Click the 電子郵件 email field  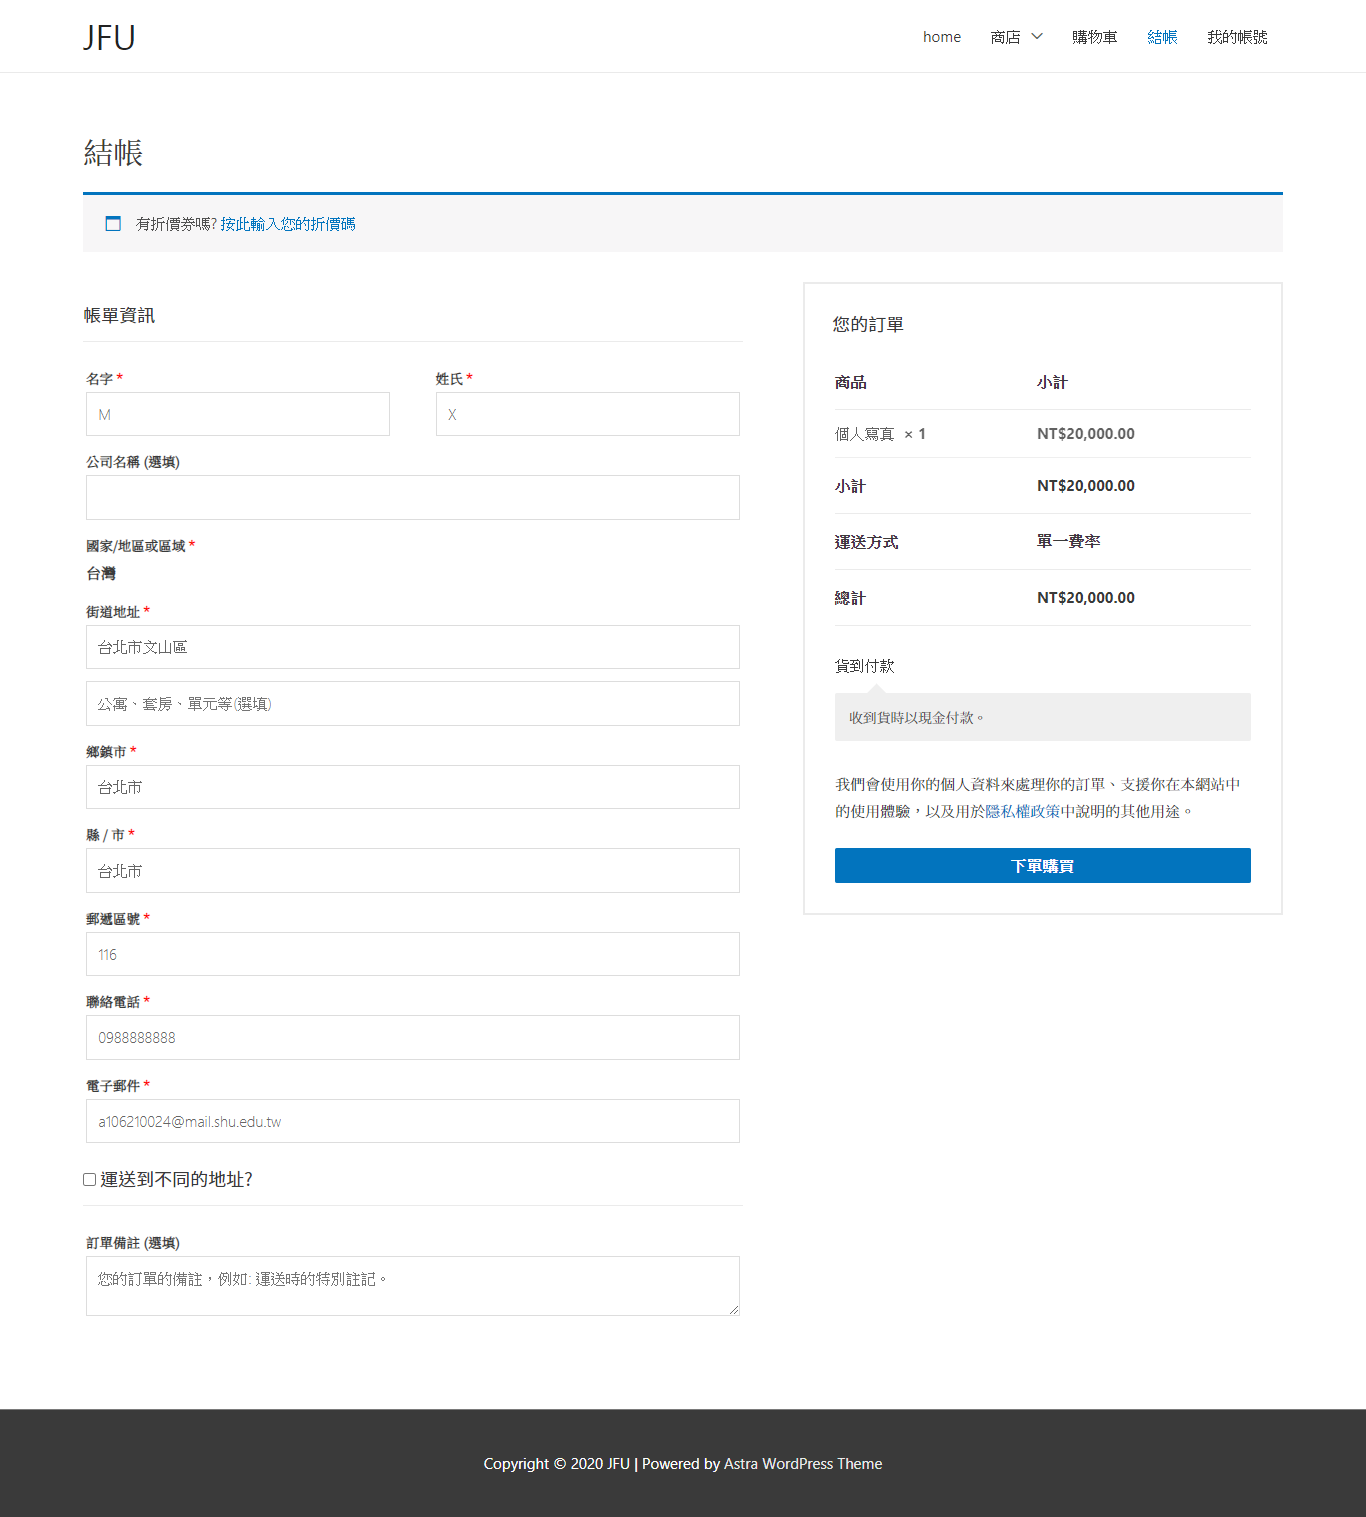(412, 1121)
